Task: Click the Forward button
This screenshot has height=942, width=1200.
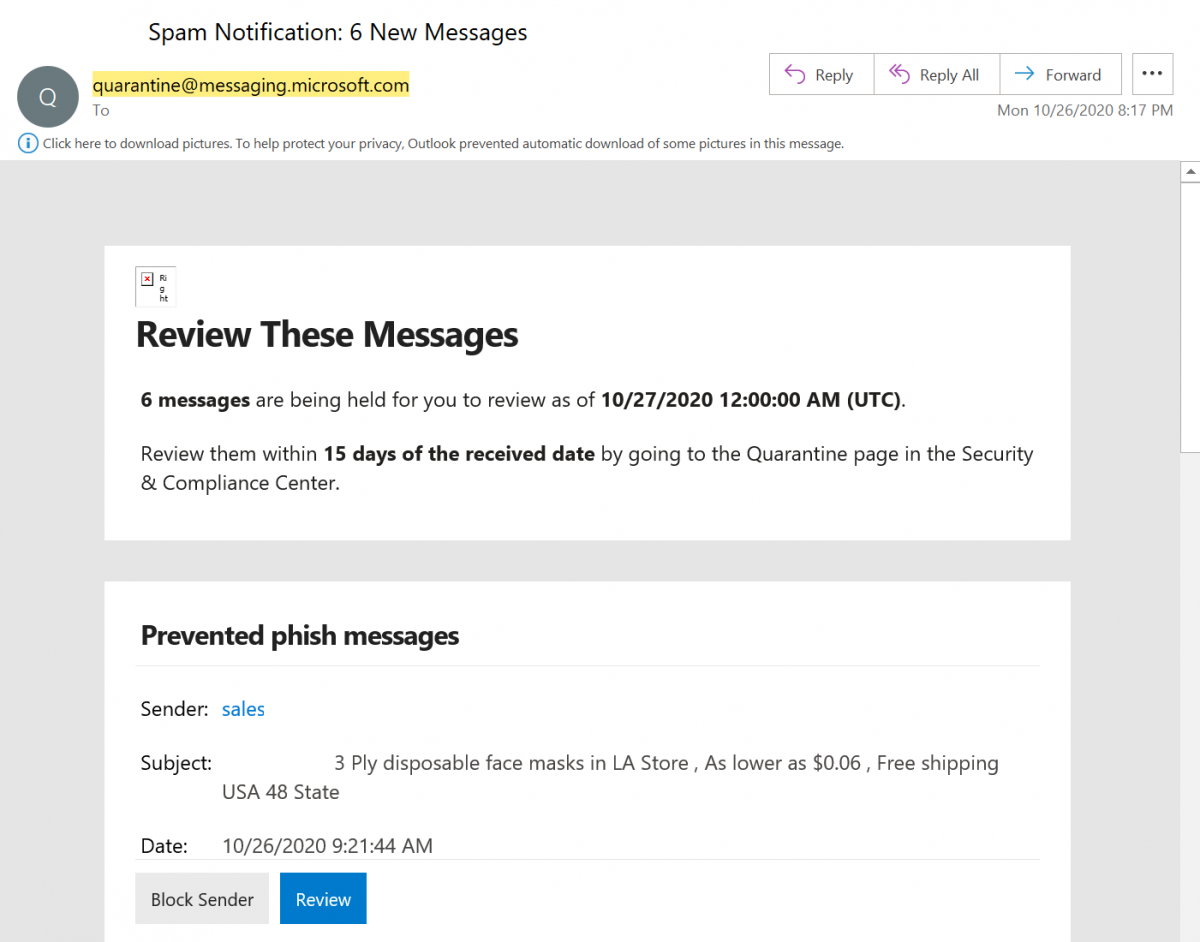Action: click(1061, 73)
